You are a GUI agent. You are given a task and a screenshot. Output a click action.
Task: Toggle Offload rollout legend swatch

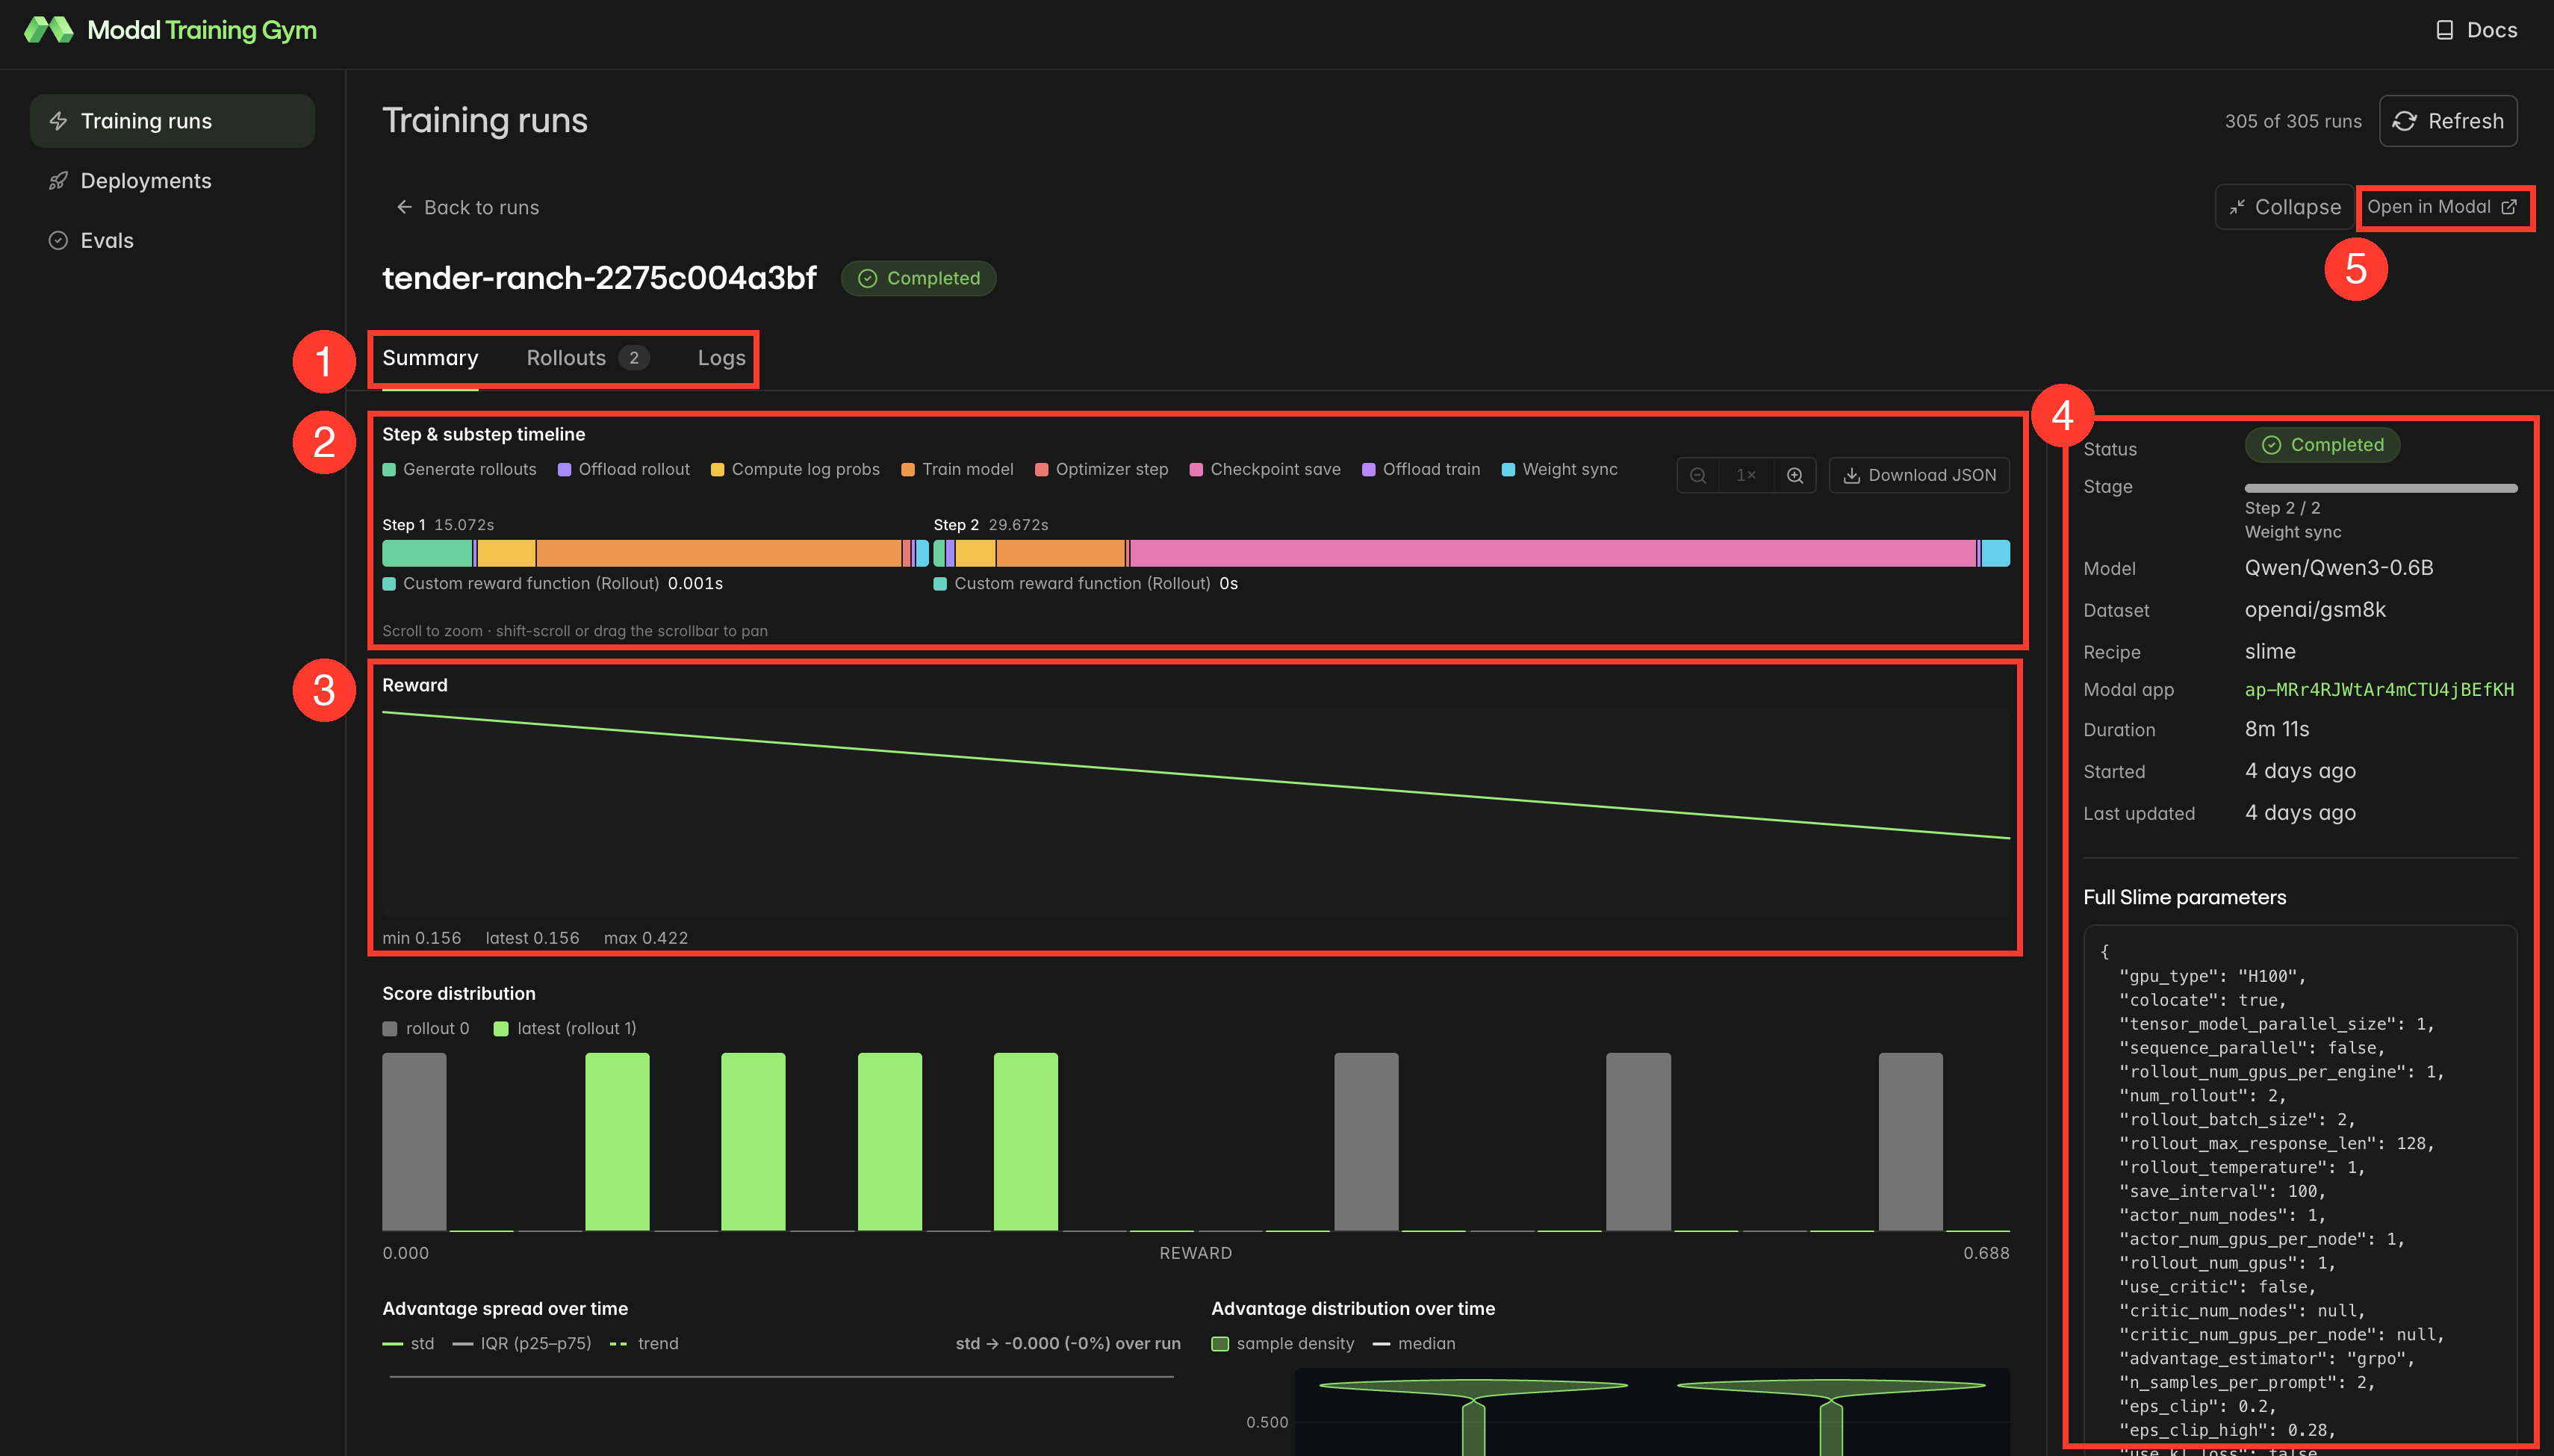(x=565, y=470)
